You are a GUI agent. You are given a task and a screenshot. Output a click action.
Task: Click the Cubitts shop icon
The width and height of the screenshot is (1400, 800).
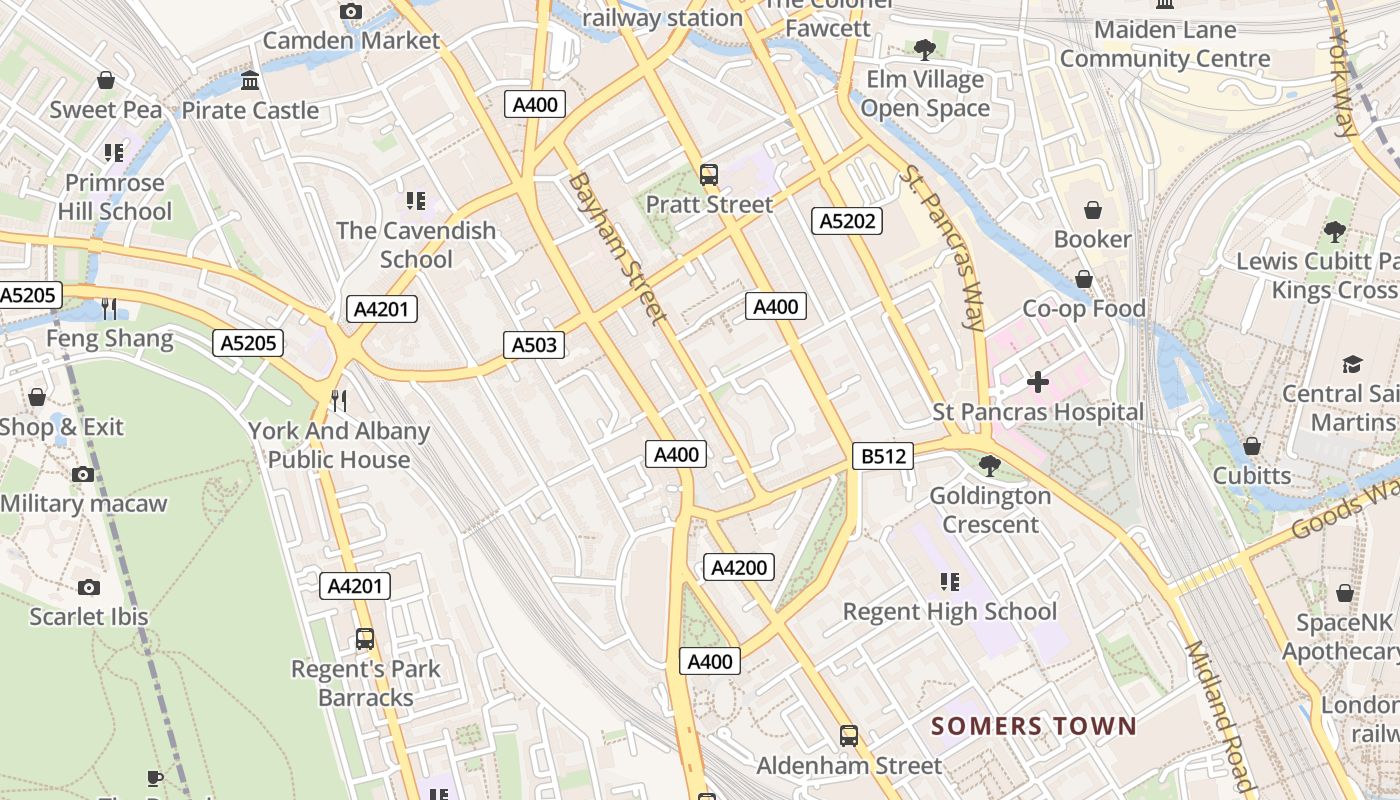1252,446
